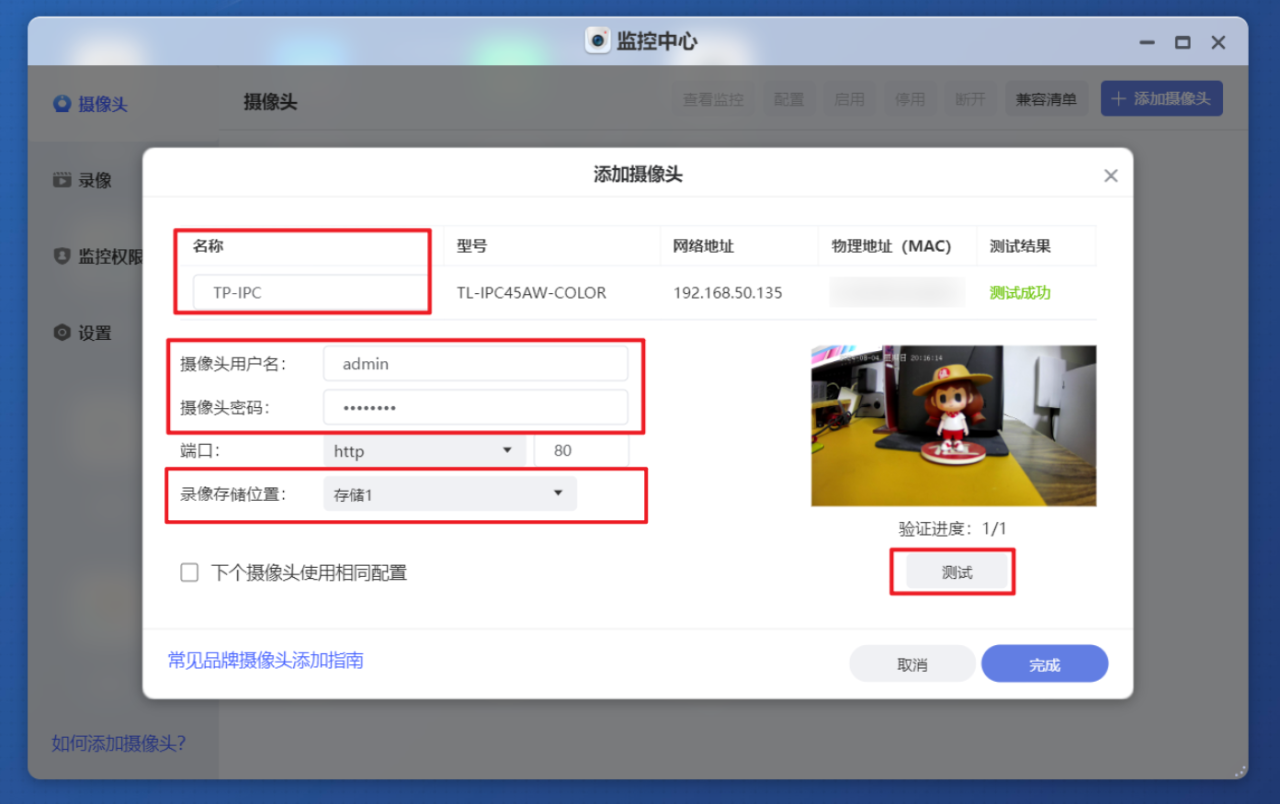Expand the 存储1 storage location dropdown
The height and width of the screenshot is (804, 1280).
point(449,493)
